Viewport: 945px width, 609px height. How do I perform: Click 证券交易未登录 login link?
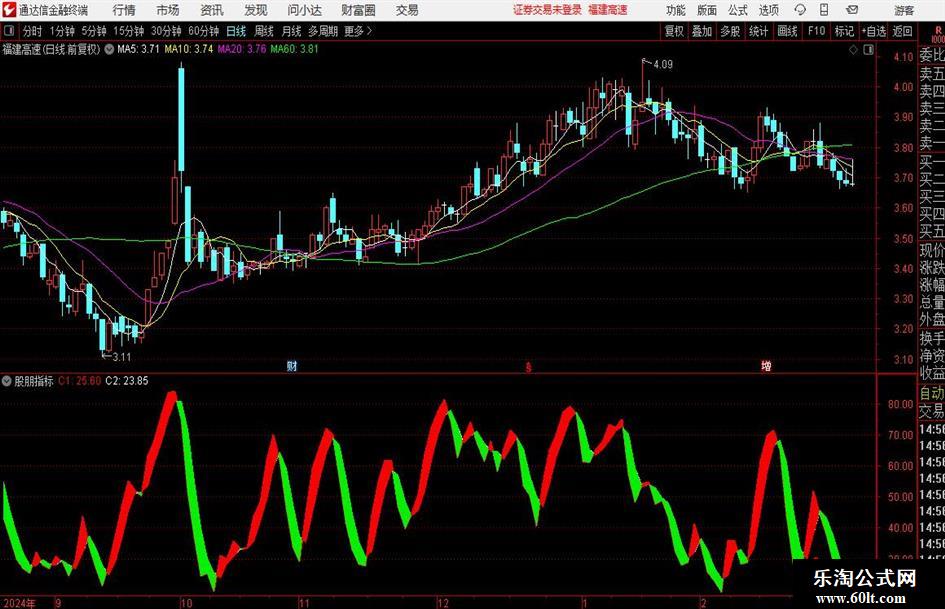(x=547, y=10)
